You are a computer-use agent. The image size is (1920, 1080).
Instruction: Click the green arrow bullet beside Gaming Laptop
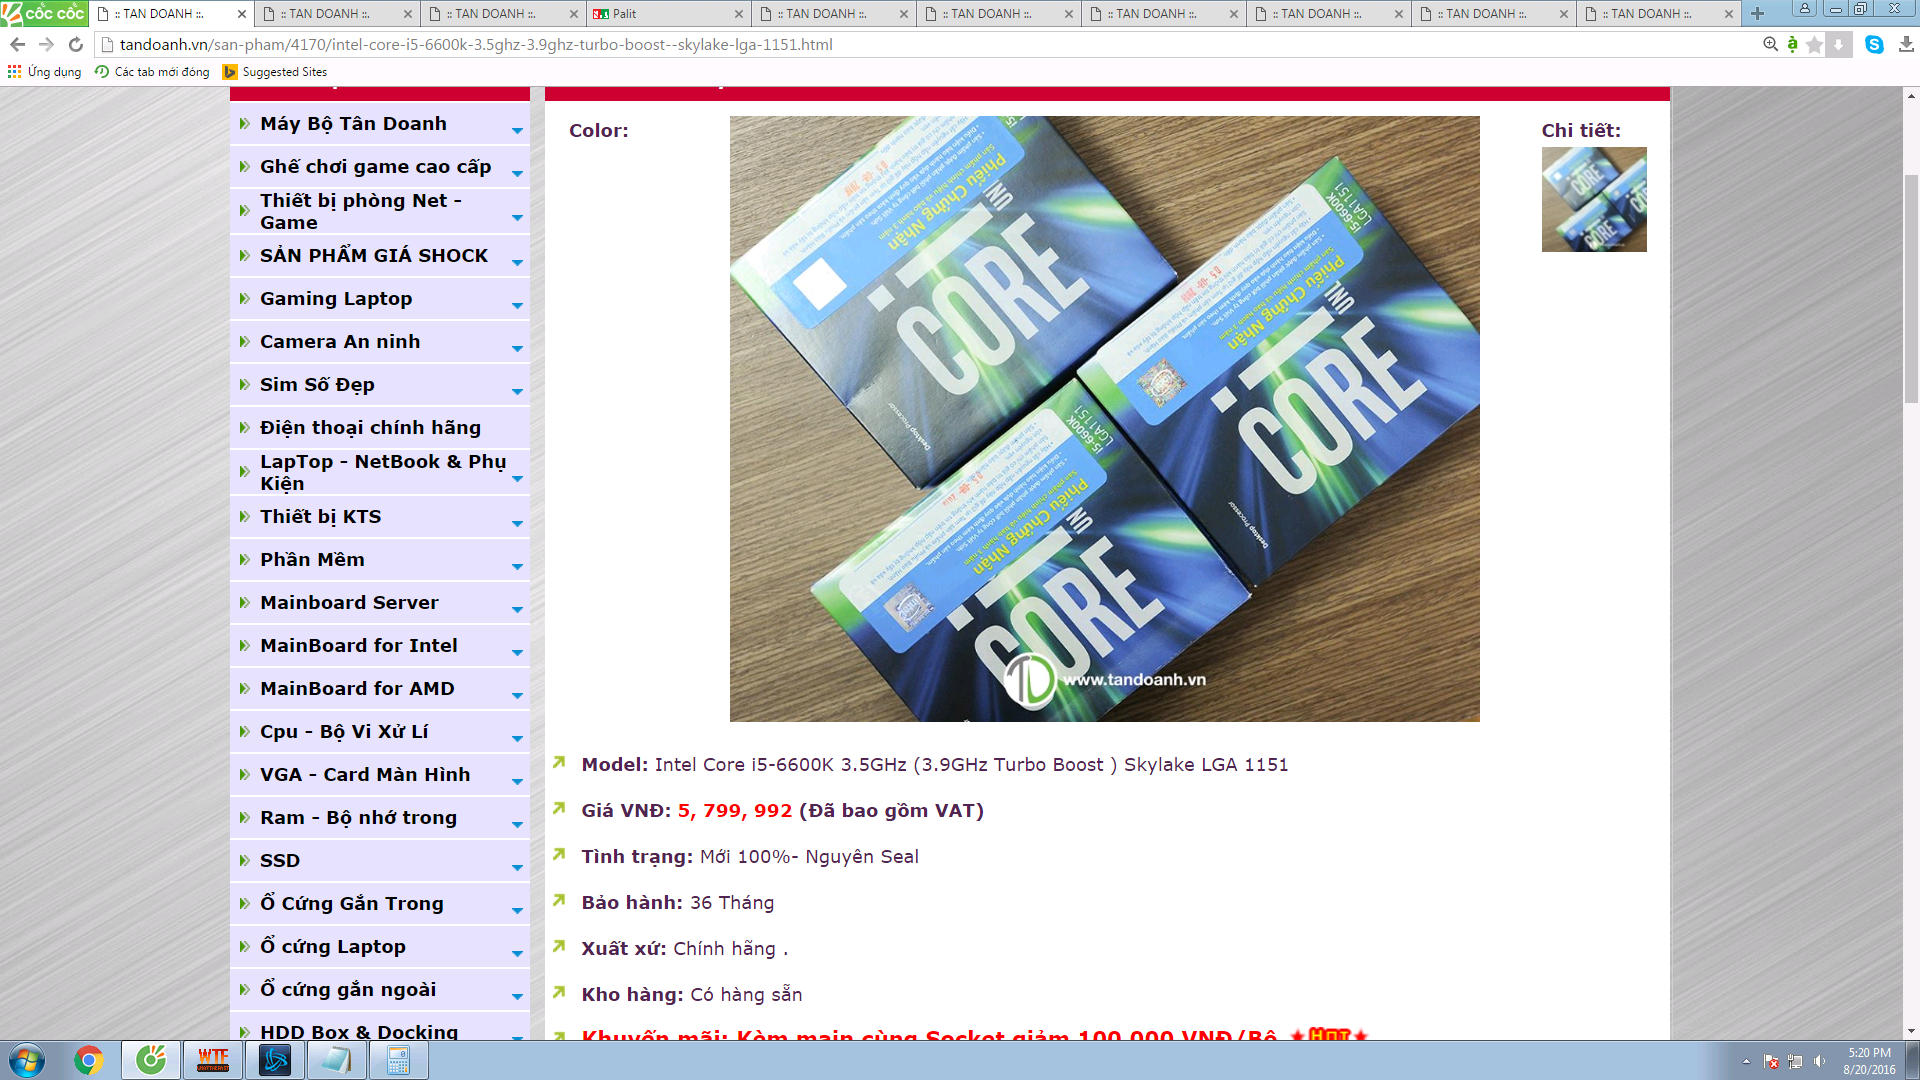[244, 298]
